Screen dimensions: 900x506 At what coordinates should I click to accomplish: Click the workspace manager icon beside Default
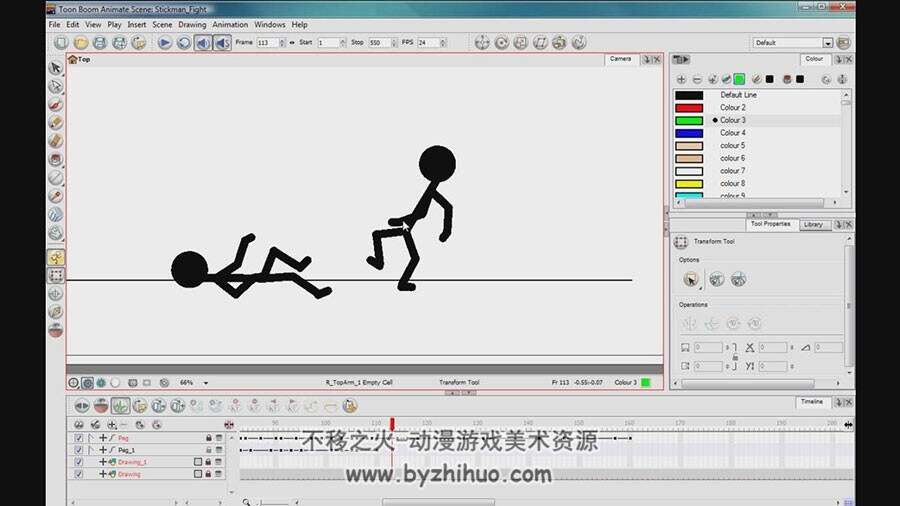coord(843,43)
